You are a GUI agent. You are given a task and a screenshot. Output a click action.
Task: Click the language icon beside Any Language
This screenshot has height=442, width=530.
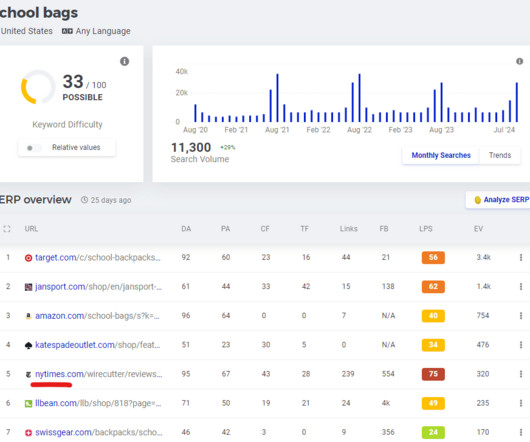click(67, 31)
